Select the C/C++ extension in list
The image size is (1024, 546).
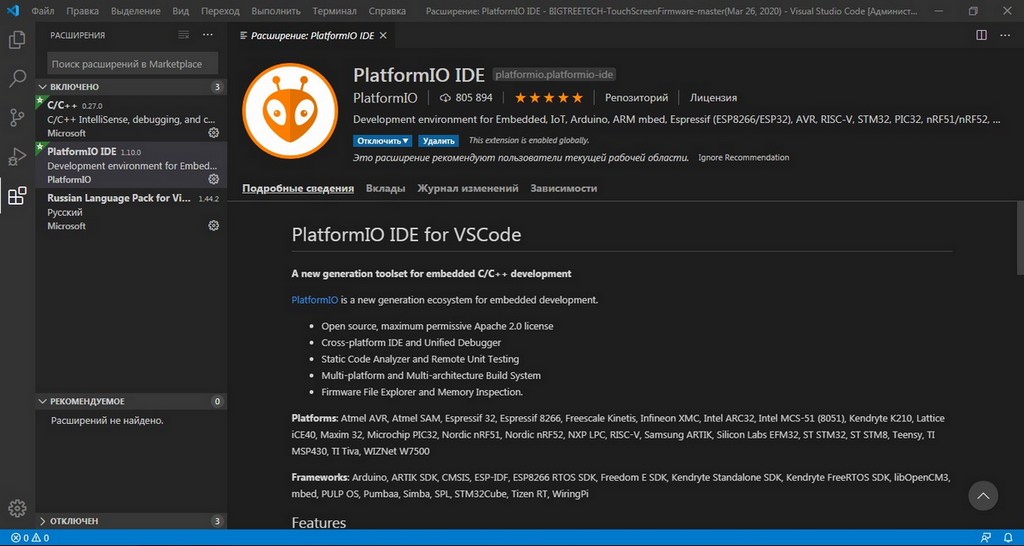pos(131,119)
